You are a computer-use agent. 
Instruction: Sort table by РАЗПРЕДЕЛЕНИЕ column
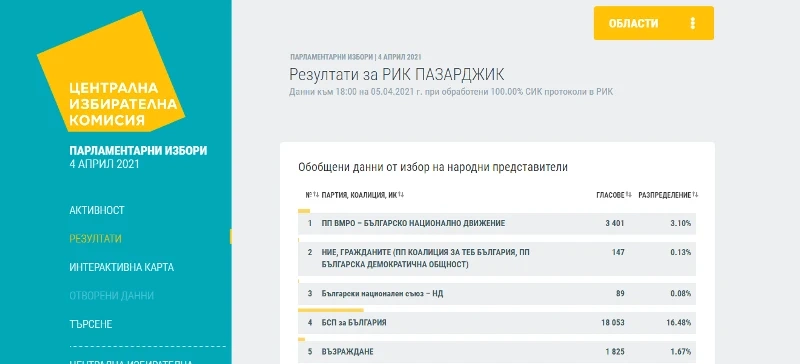668,195
